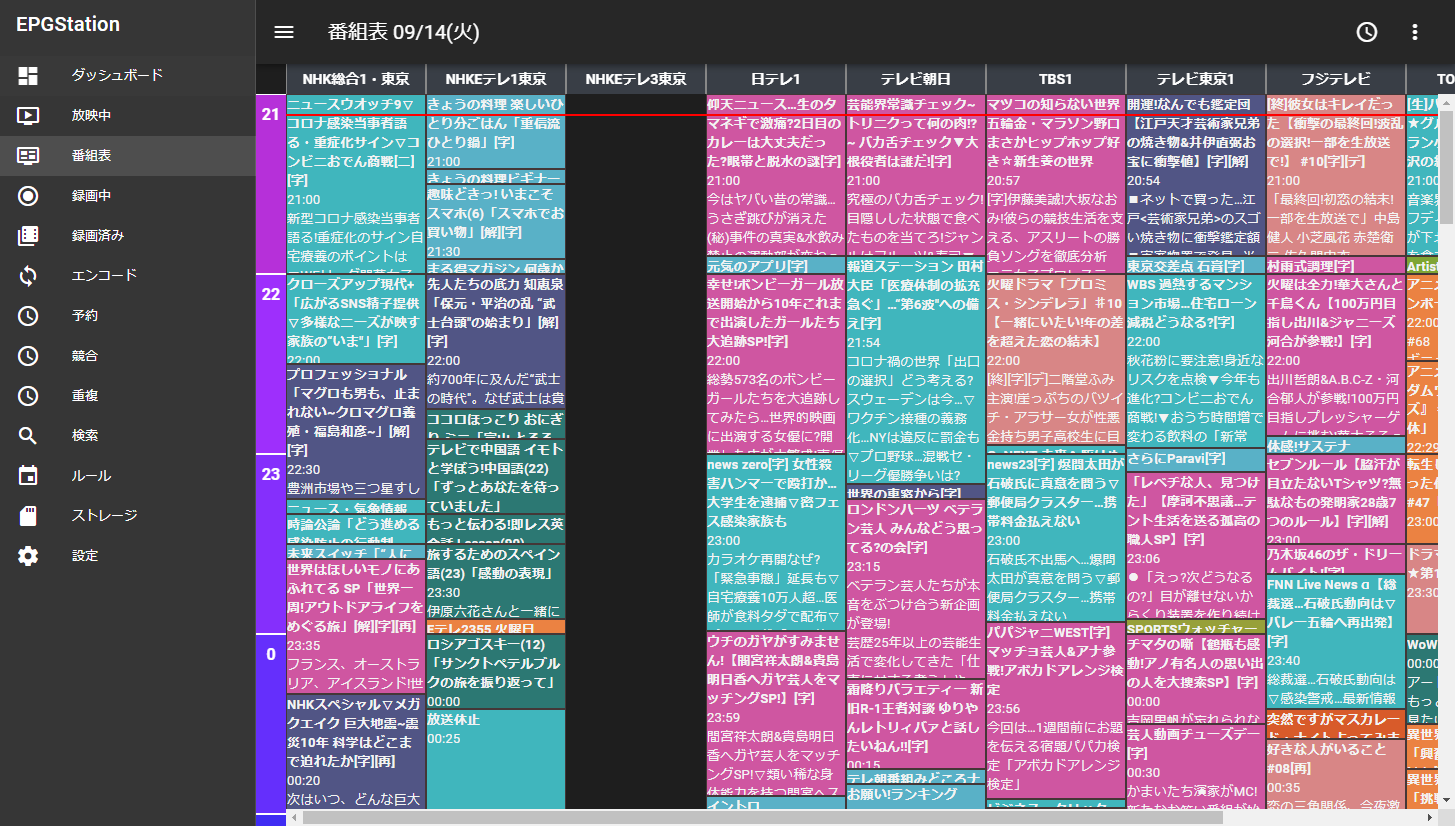Click the 検索 magnifier icon

[28, 435]
